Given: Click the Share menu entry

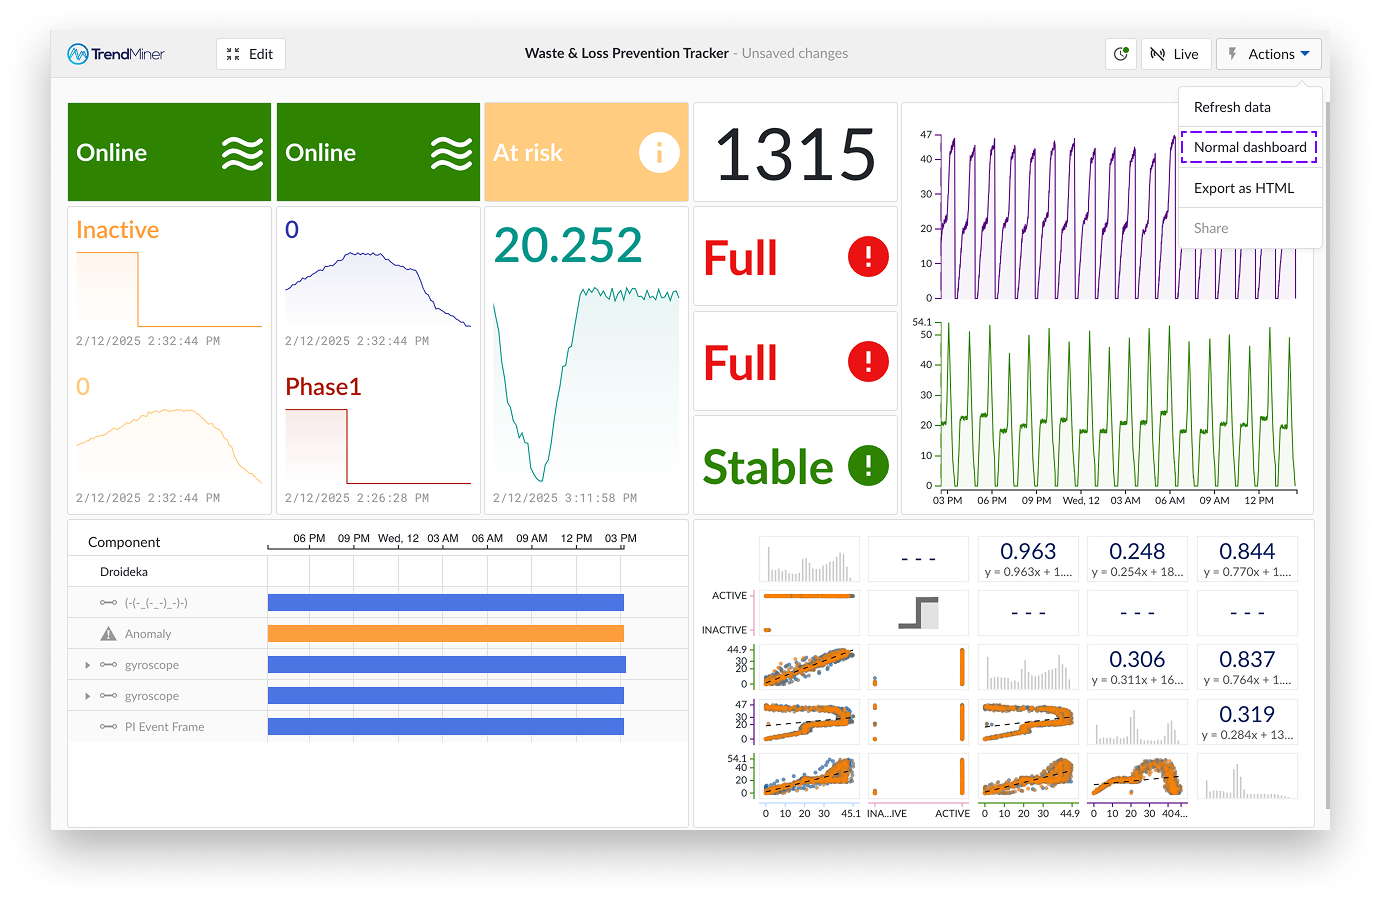Looking at the screenshot, I should (1210, 228).
